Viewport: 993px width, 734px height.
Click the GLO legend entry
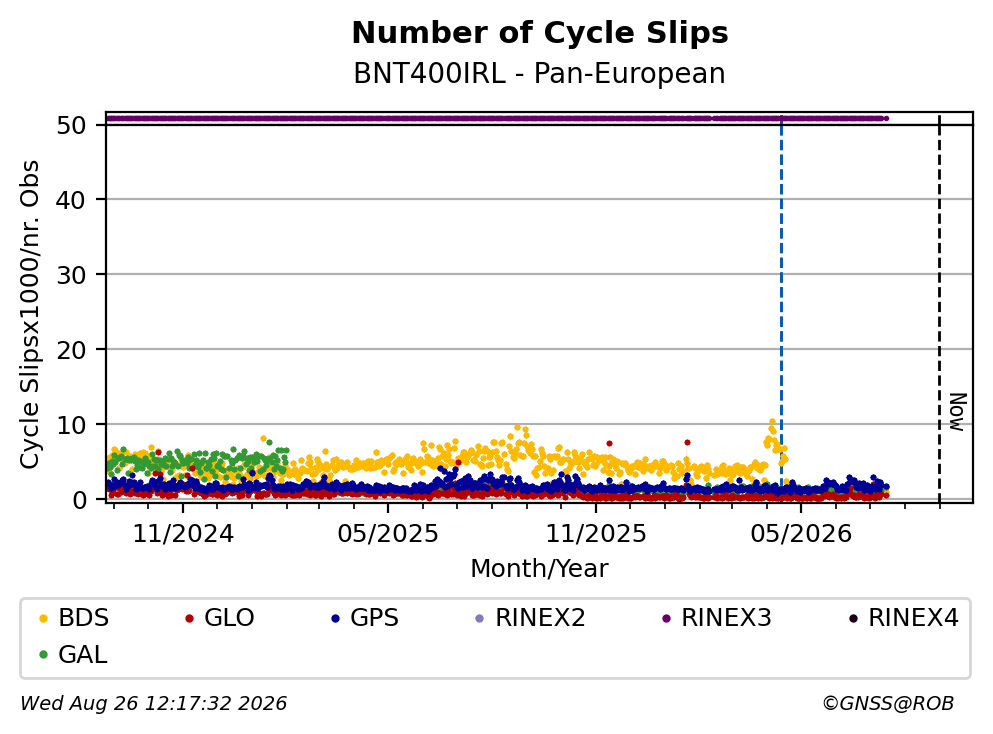click(x=219, y=617)
